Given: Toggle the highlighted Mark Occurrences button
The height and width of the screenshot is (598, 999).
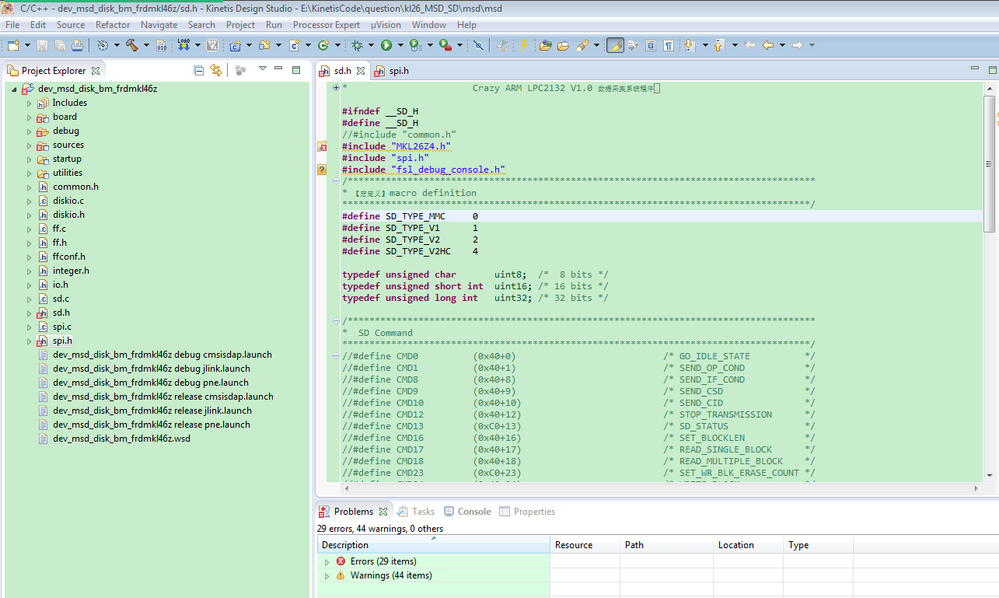Looking at the screenshot, I should tap(615, 45).
